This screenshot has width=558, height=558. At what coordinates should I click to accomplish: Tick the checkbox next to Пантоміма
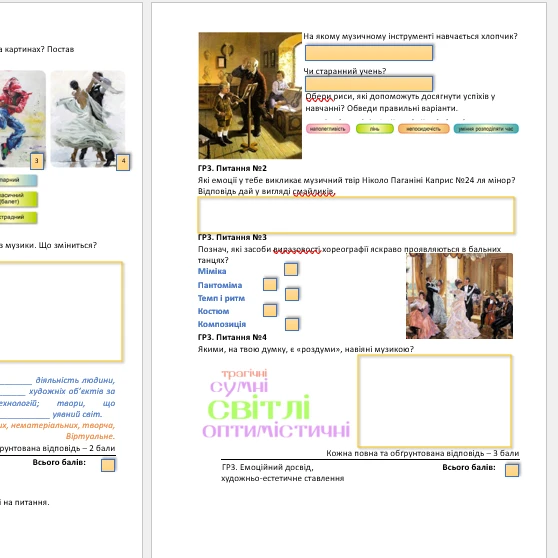click(270, 284)
